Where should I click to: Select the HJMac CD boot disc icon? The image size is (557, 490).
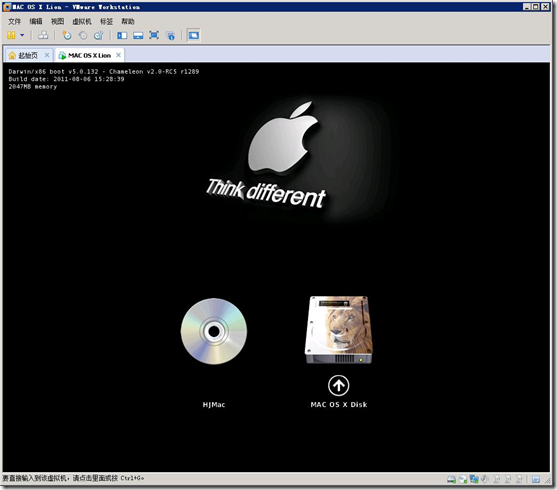[214, 331]
